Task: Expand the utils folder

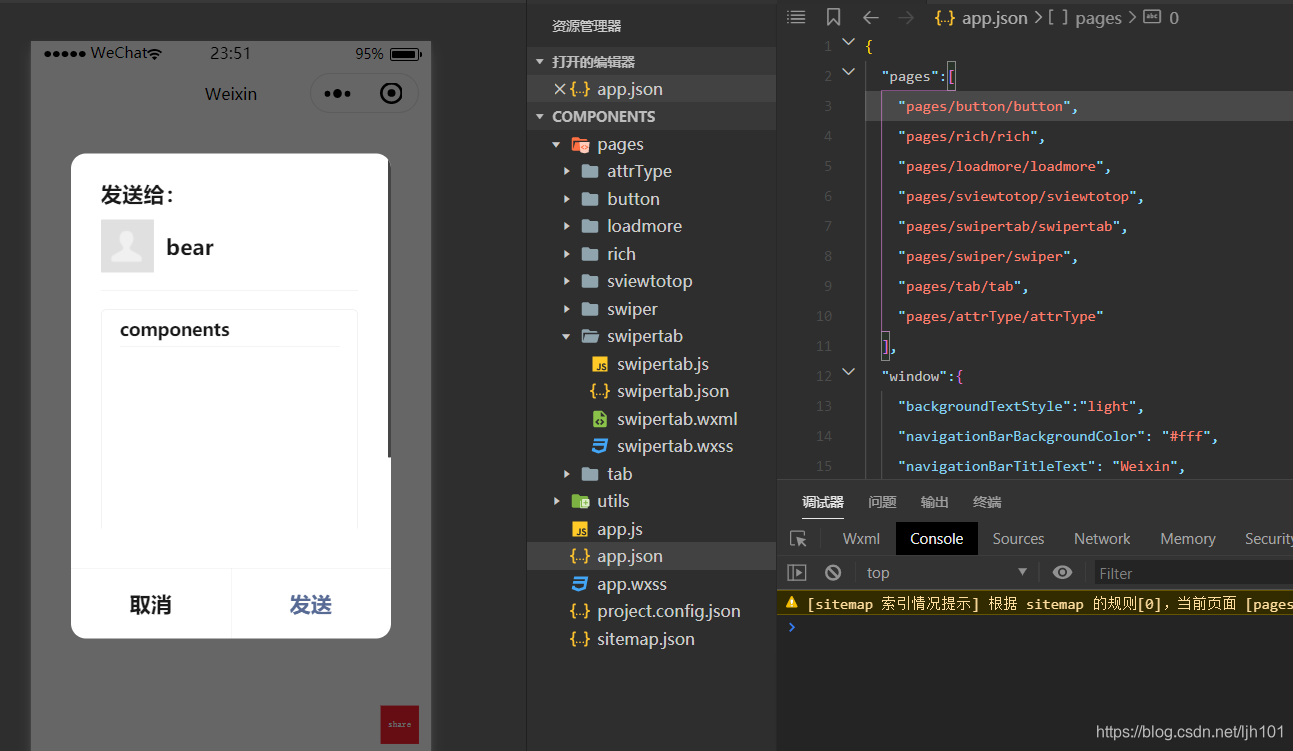Action: [x=556, y=501]
